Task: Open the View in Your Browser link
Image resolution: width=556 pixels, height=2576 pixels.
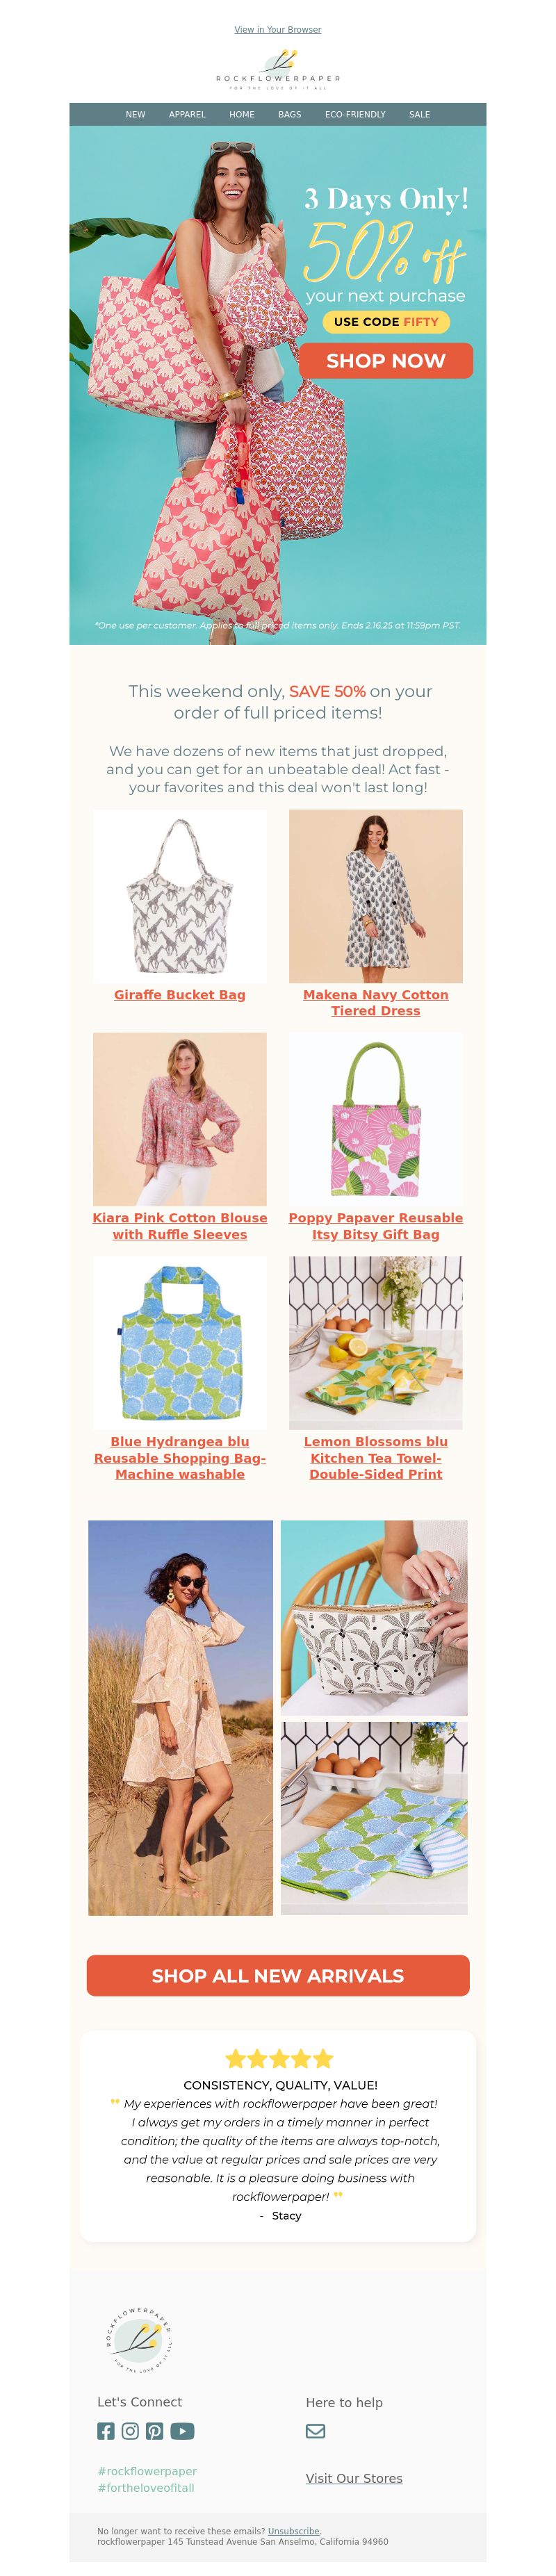Action: tap(278, 30)
